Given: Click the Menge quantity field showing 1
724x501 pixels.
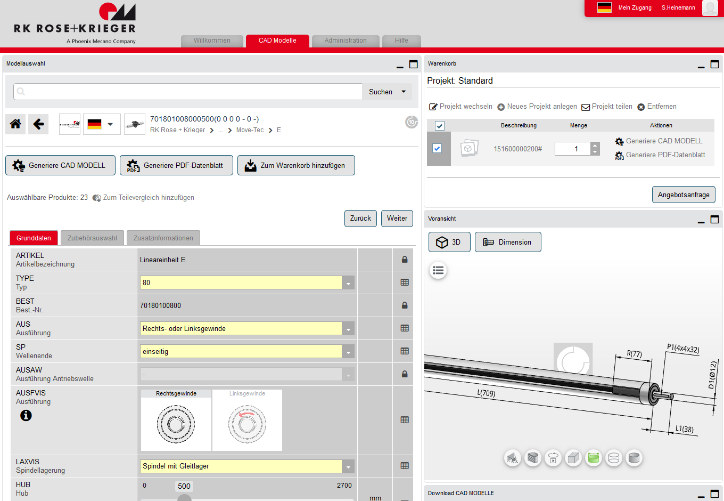Looking at the screenshot, I should pyautogui.click(x=573, y=149).
